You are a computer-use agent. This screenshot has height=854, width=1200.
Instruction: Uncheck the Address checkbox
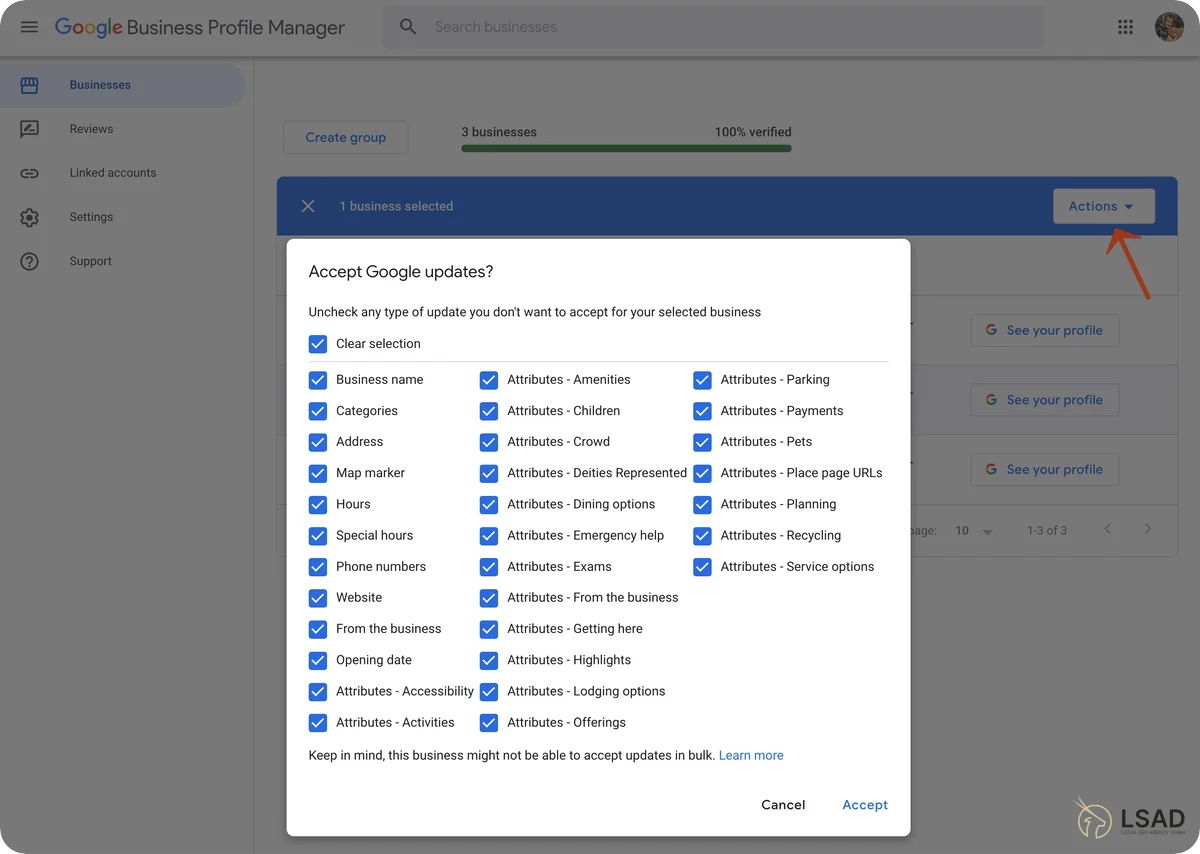318,442
